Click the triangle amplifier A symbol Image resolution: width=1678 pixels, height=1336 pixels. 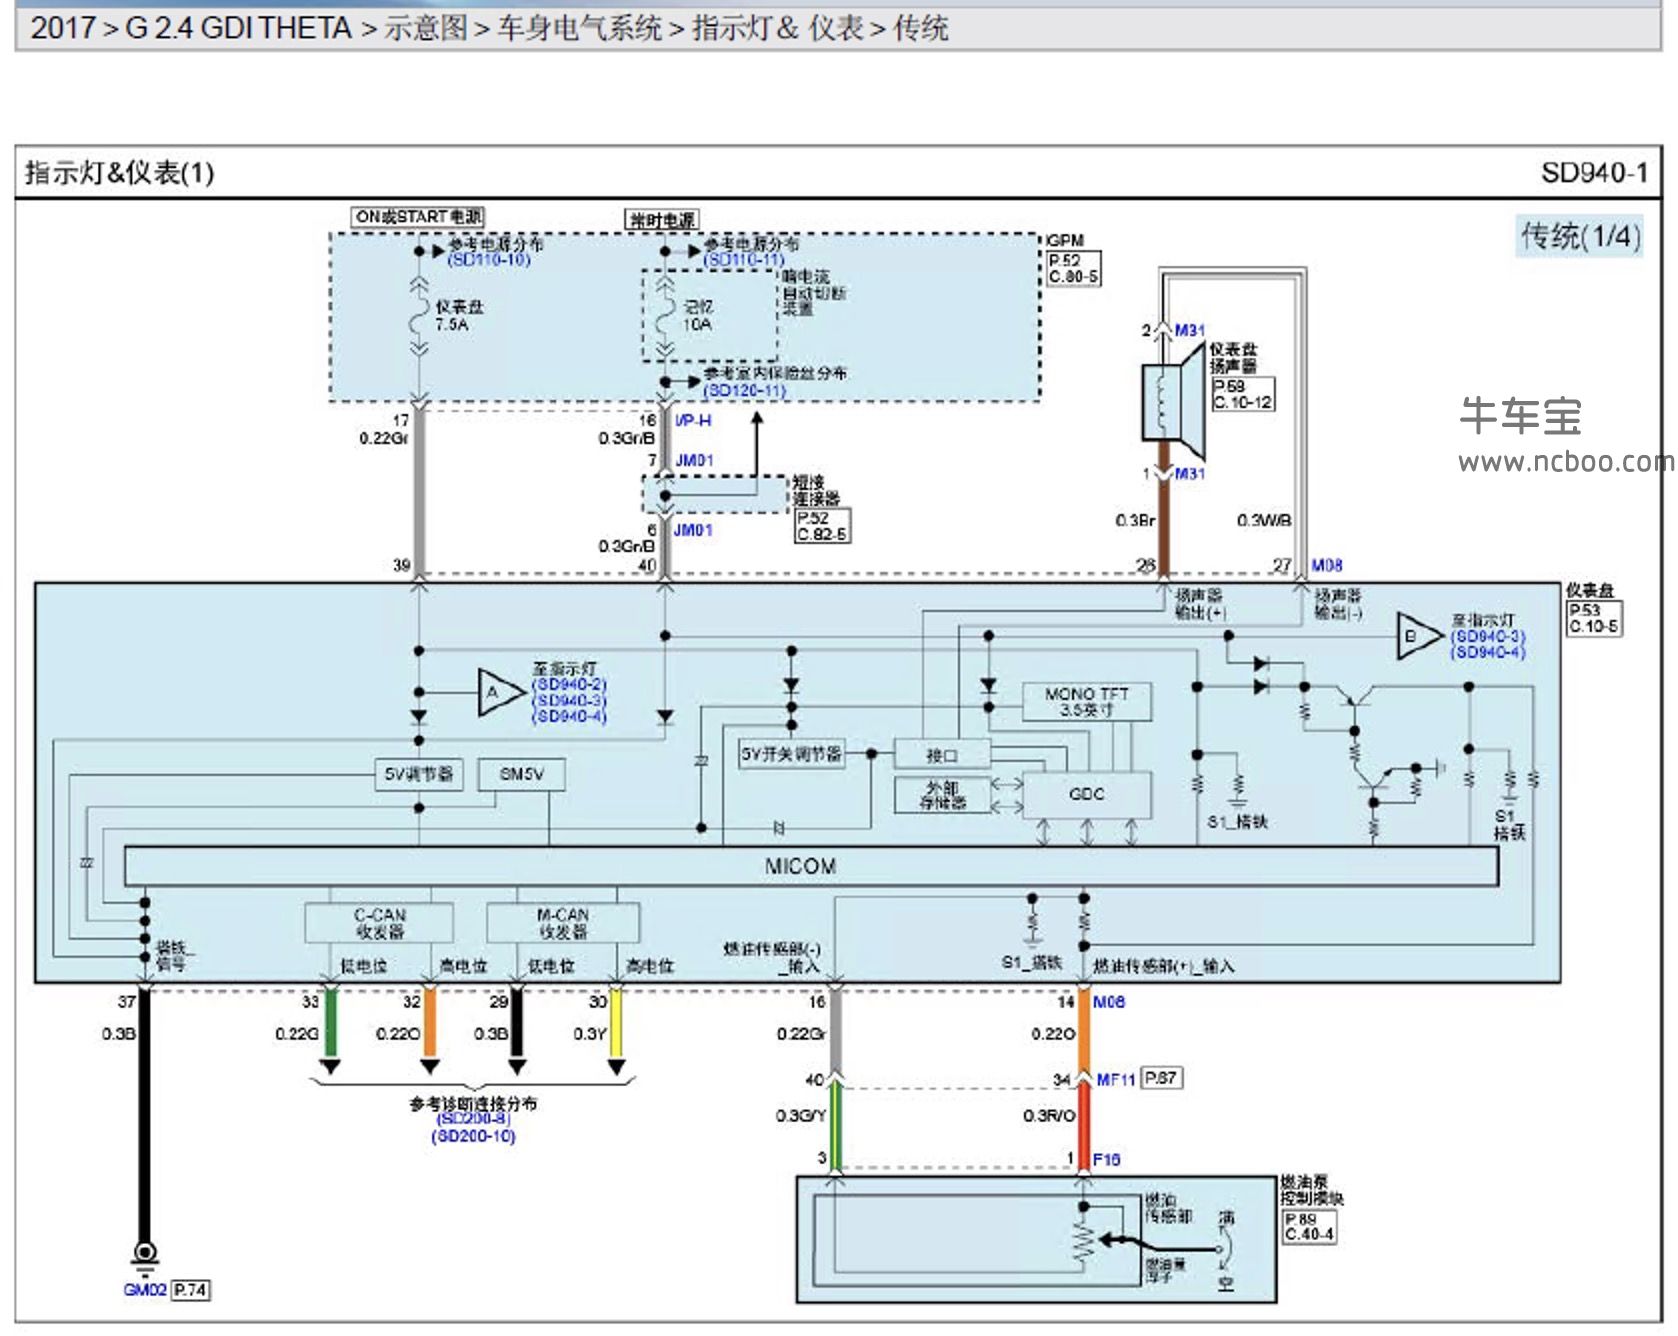(x=500, y=692)
